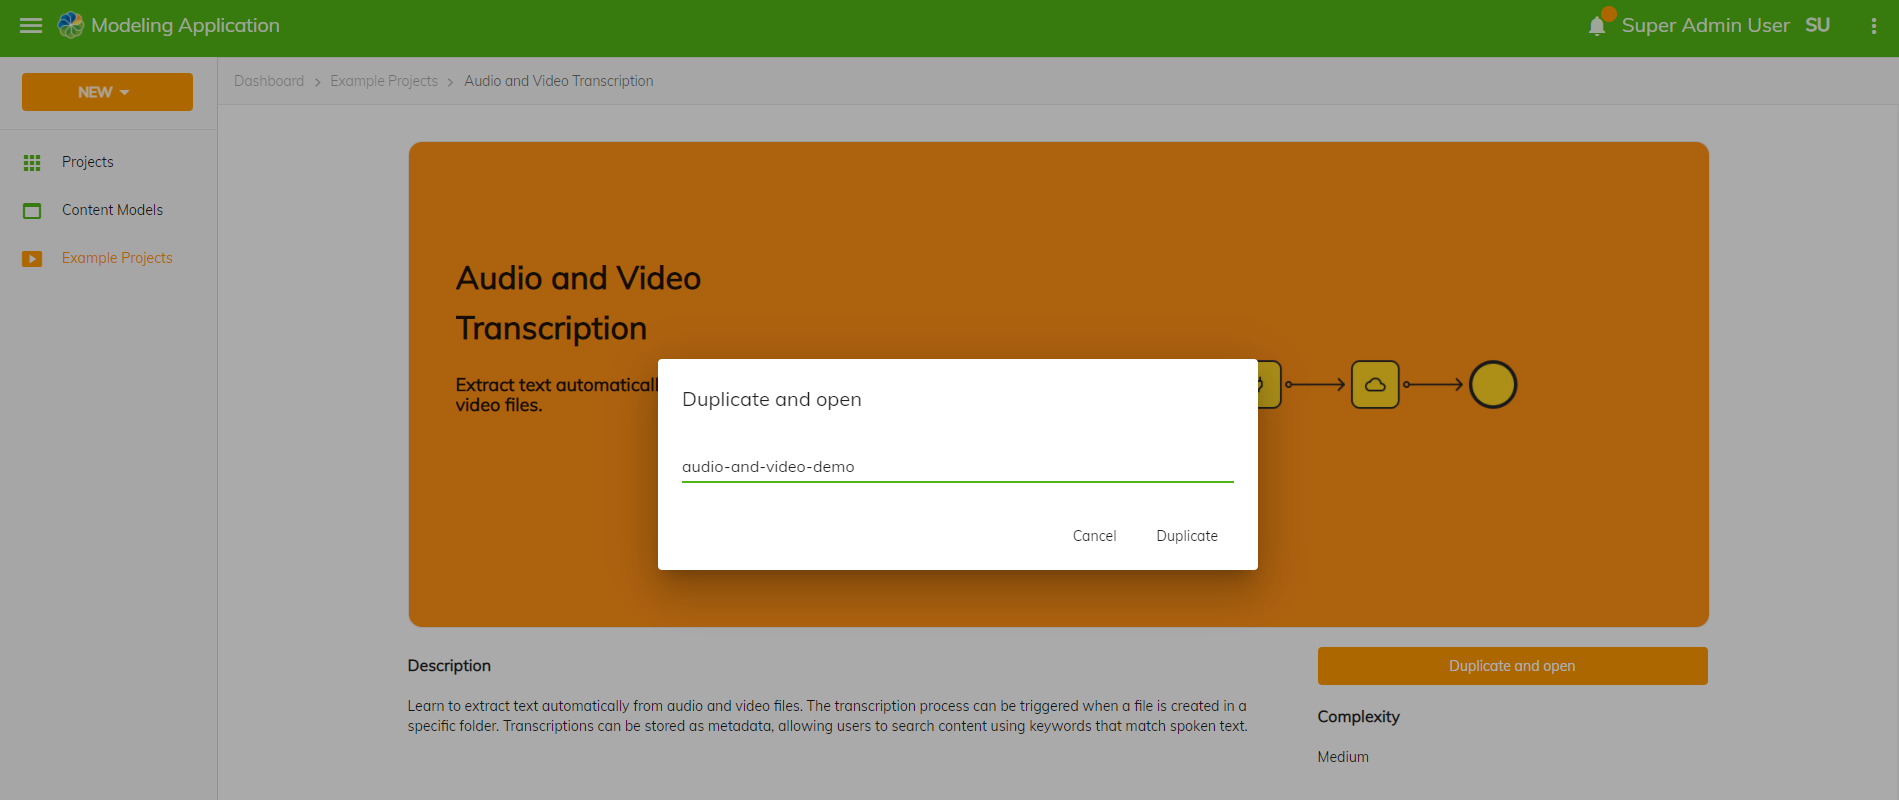Screen dimensions: 1899x800
Task: Click the cloud task node in diagram
Action: click(1375, 385)
